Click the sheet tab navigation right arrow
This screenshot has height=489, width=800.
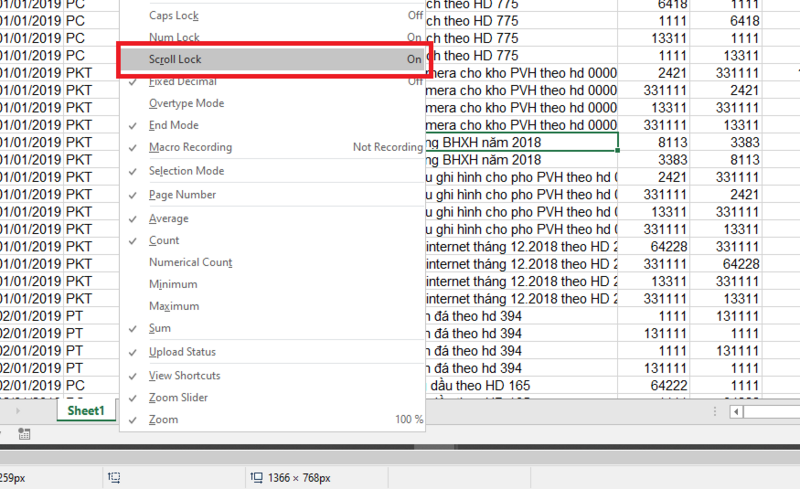(18, 410)
